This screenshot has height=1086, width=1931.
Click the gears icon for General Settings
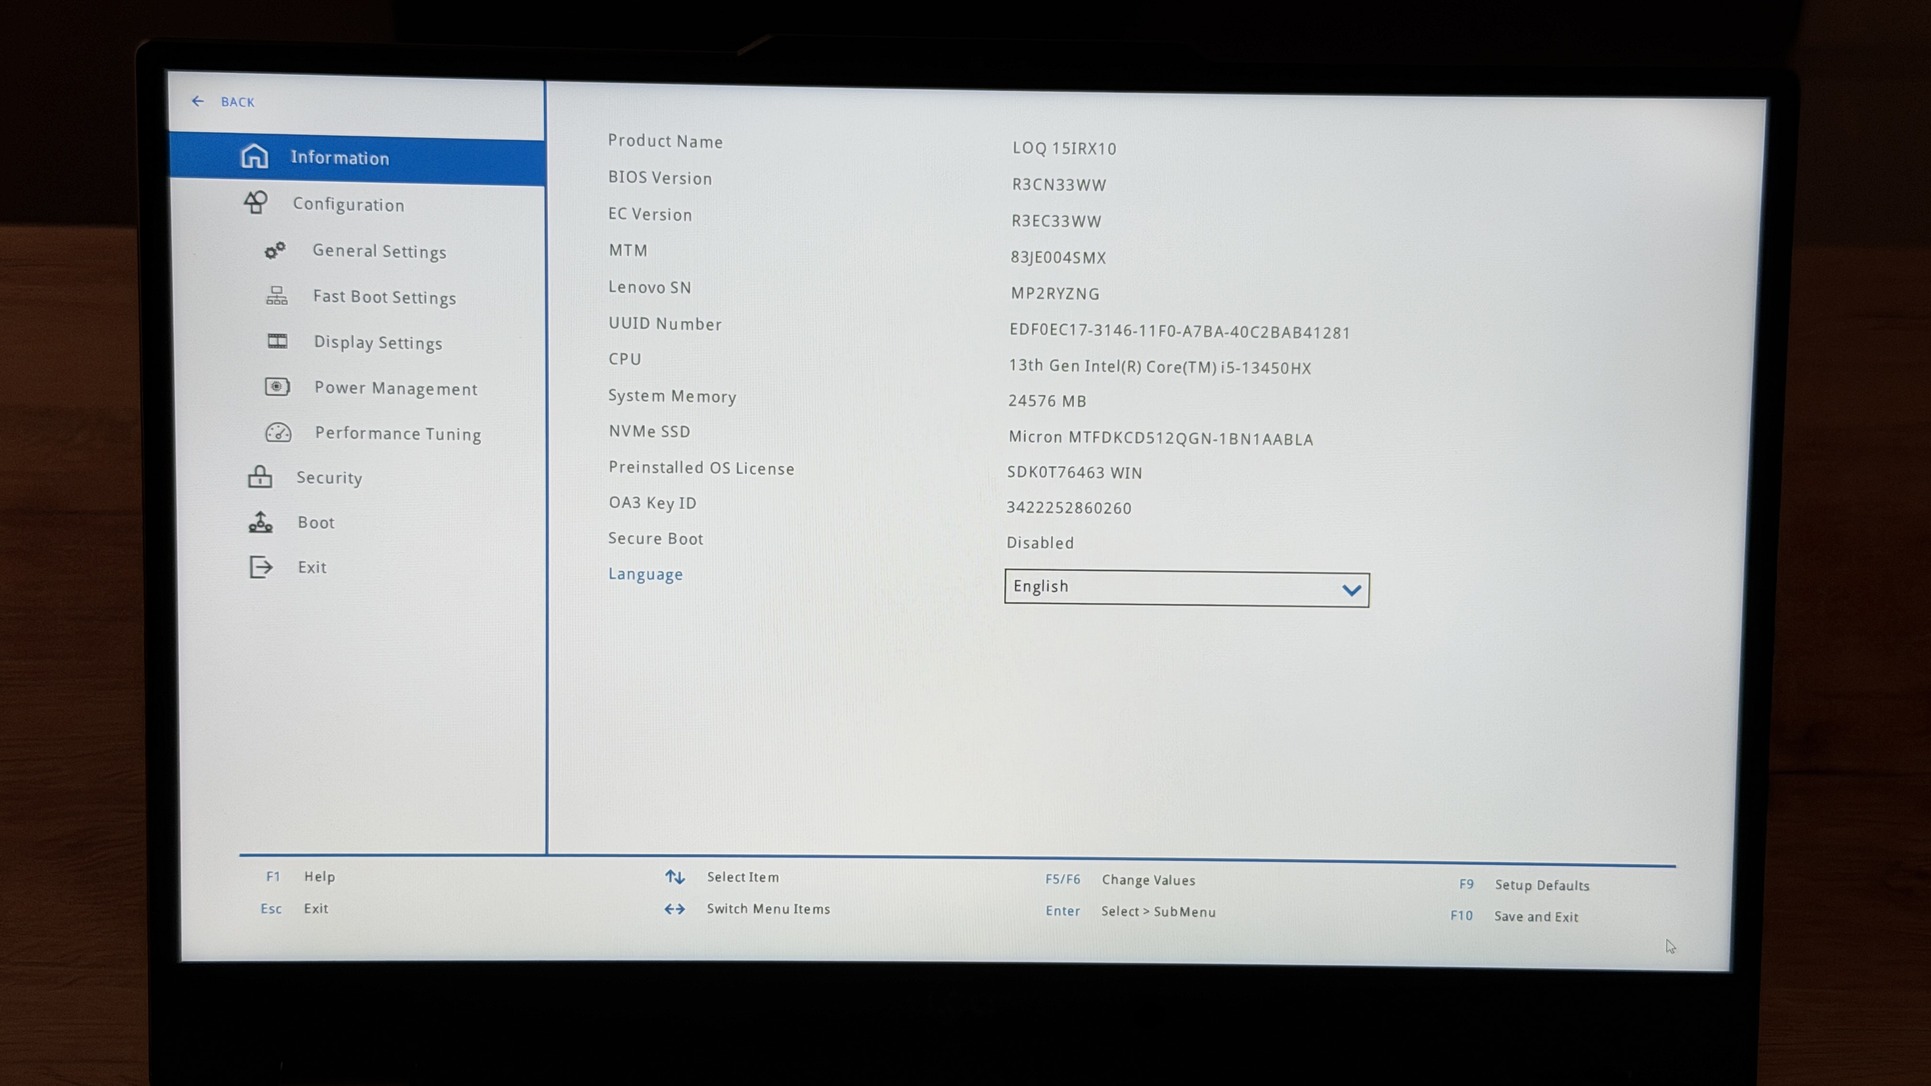pyautogui.click(x=275, y=250)
